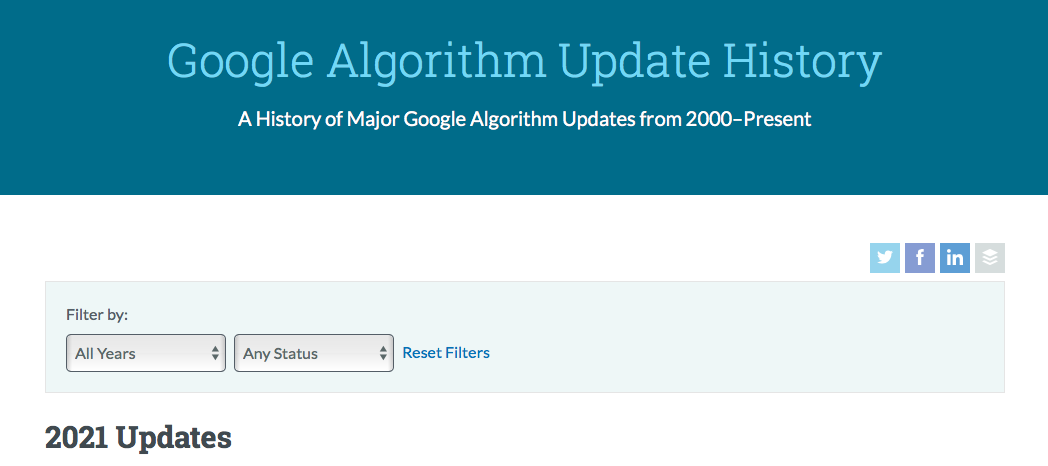This screenshot has height=466, width=1048.
Task: Click the word 'History' in the page title
Action: coord(803,62)
